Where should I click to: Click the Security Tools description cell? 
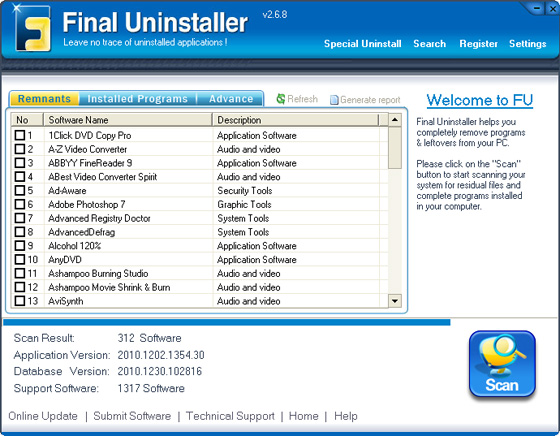pos(245,191)
